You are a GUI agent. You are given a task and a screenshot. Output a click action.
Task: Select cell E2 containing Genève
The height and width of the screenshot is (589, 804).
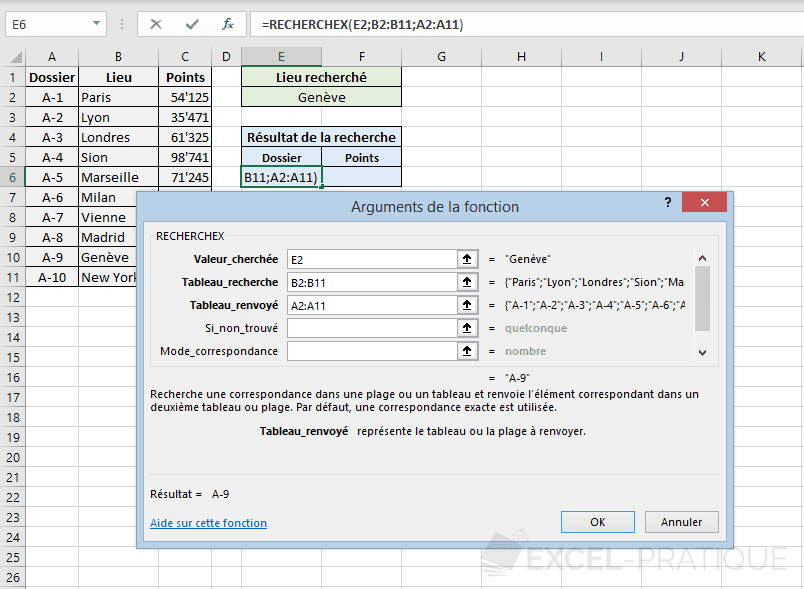click(321, 97)
